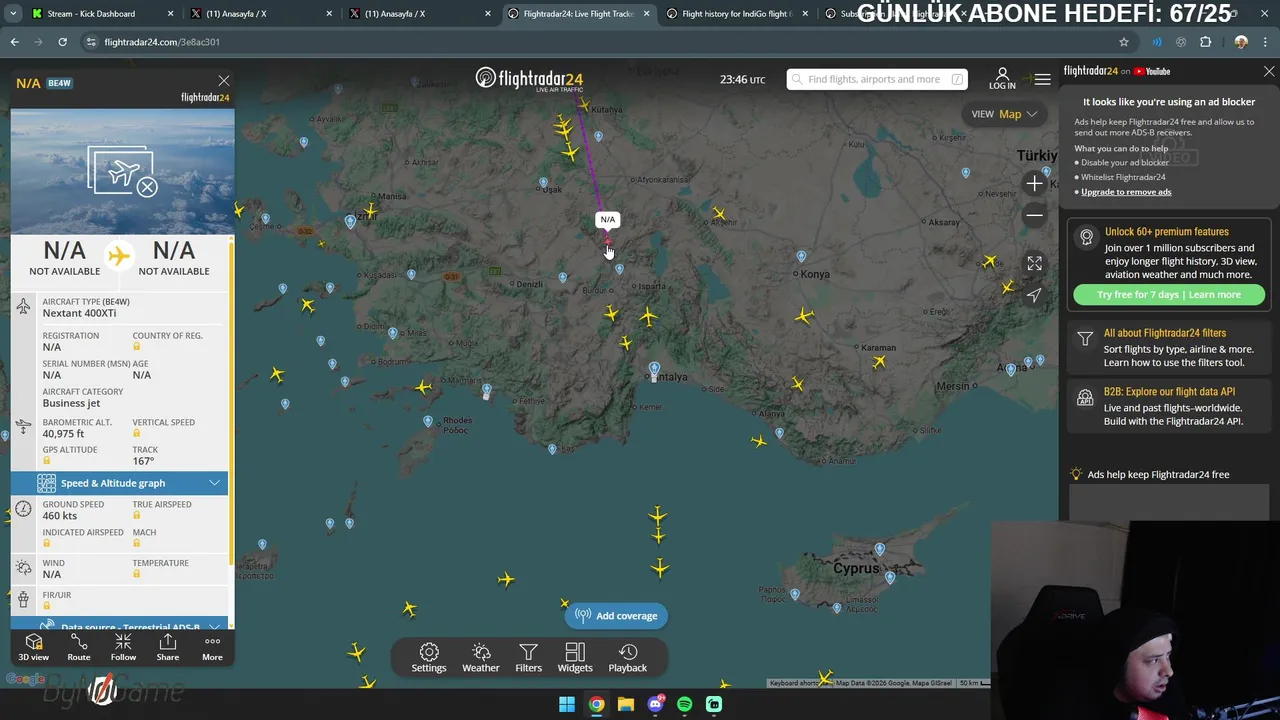Close the aircraft details panel
This screenshot has height=720, width=1280.
[x=224, y=81]
